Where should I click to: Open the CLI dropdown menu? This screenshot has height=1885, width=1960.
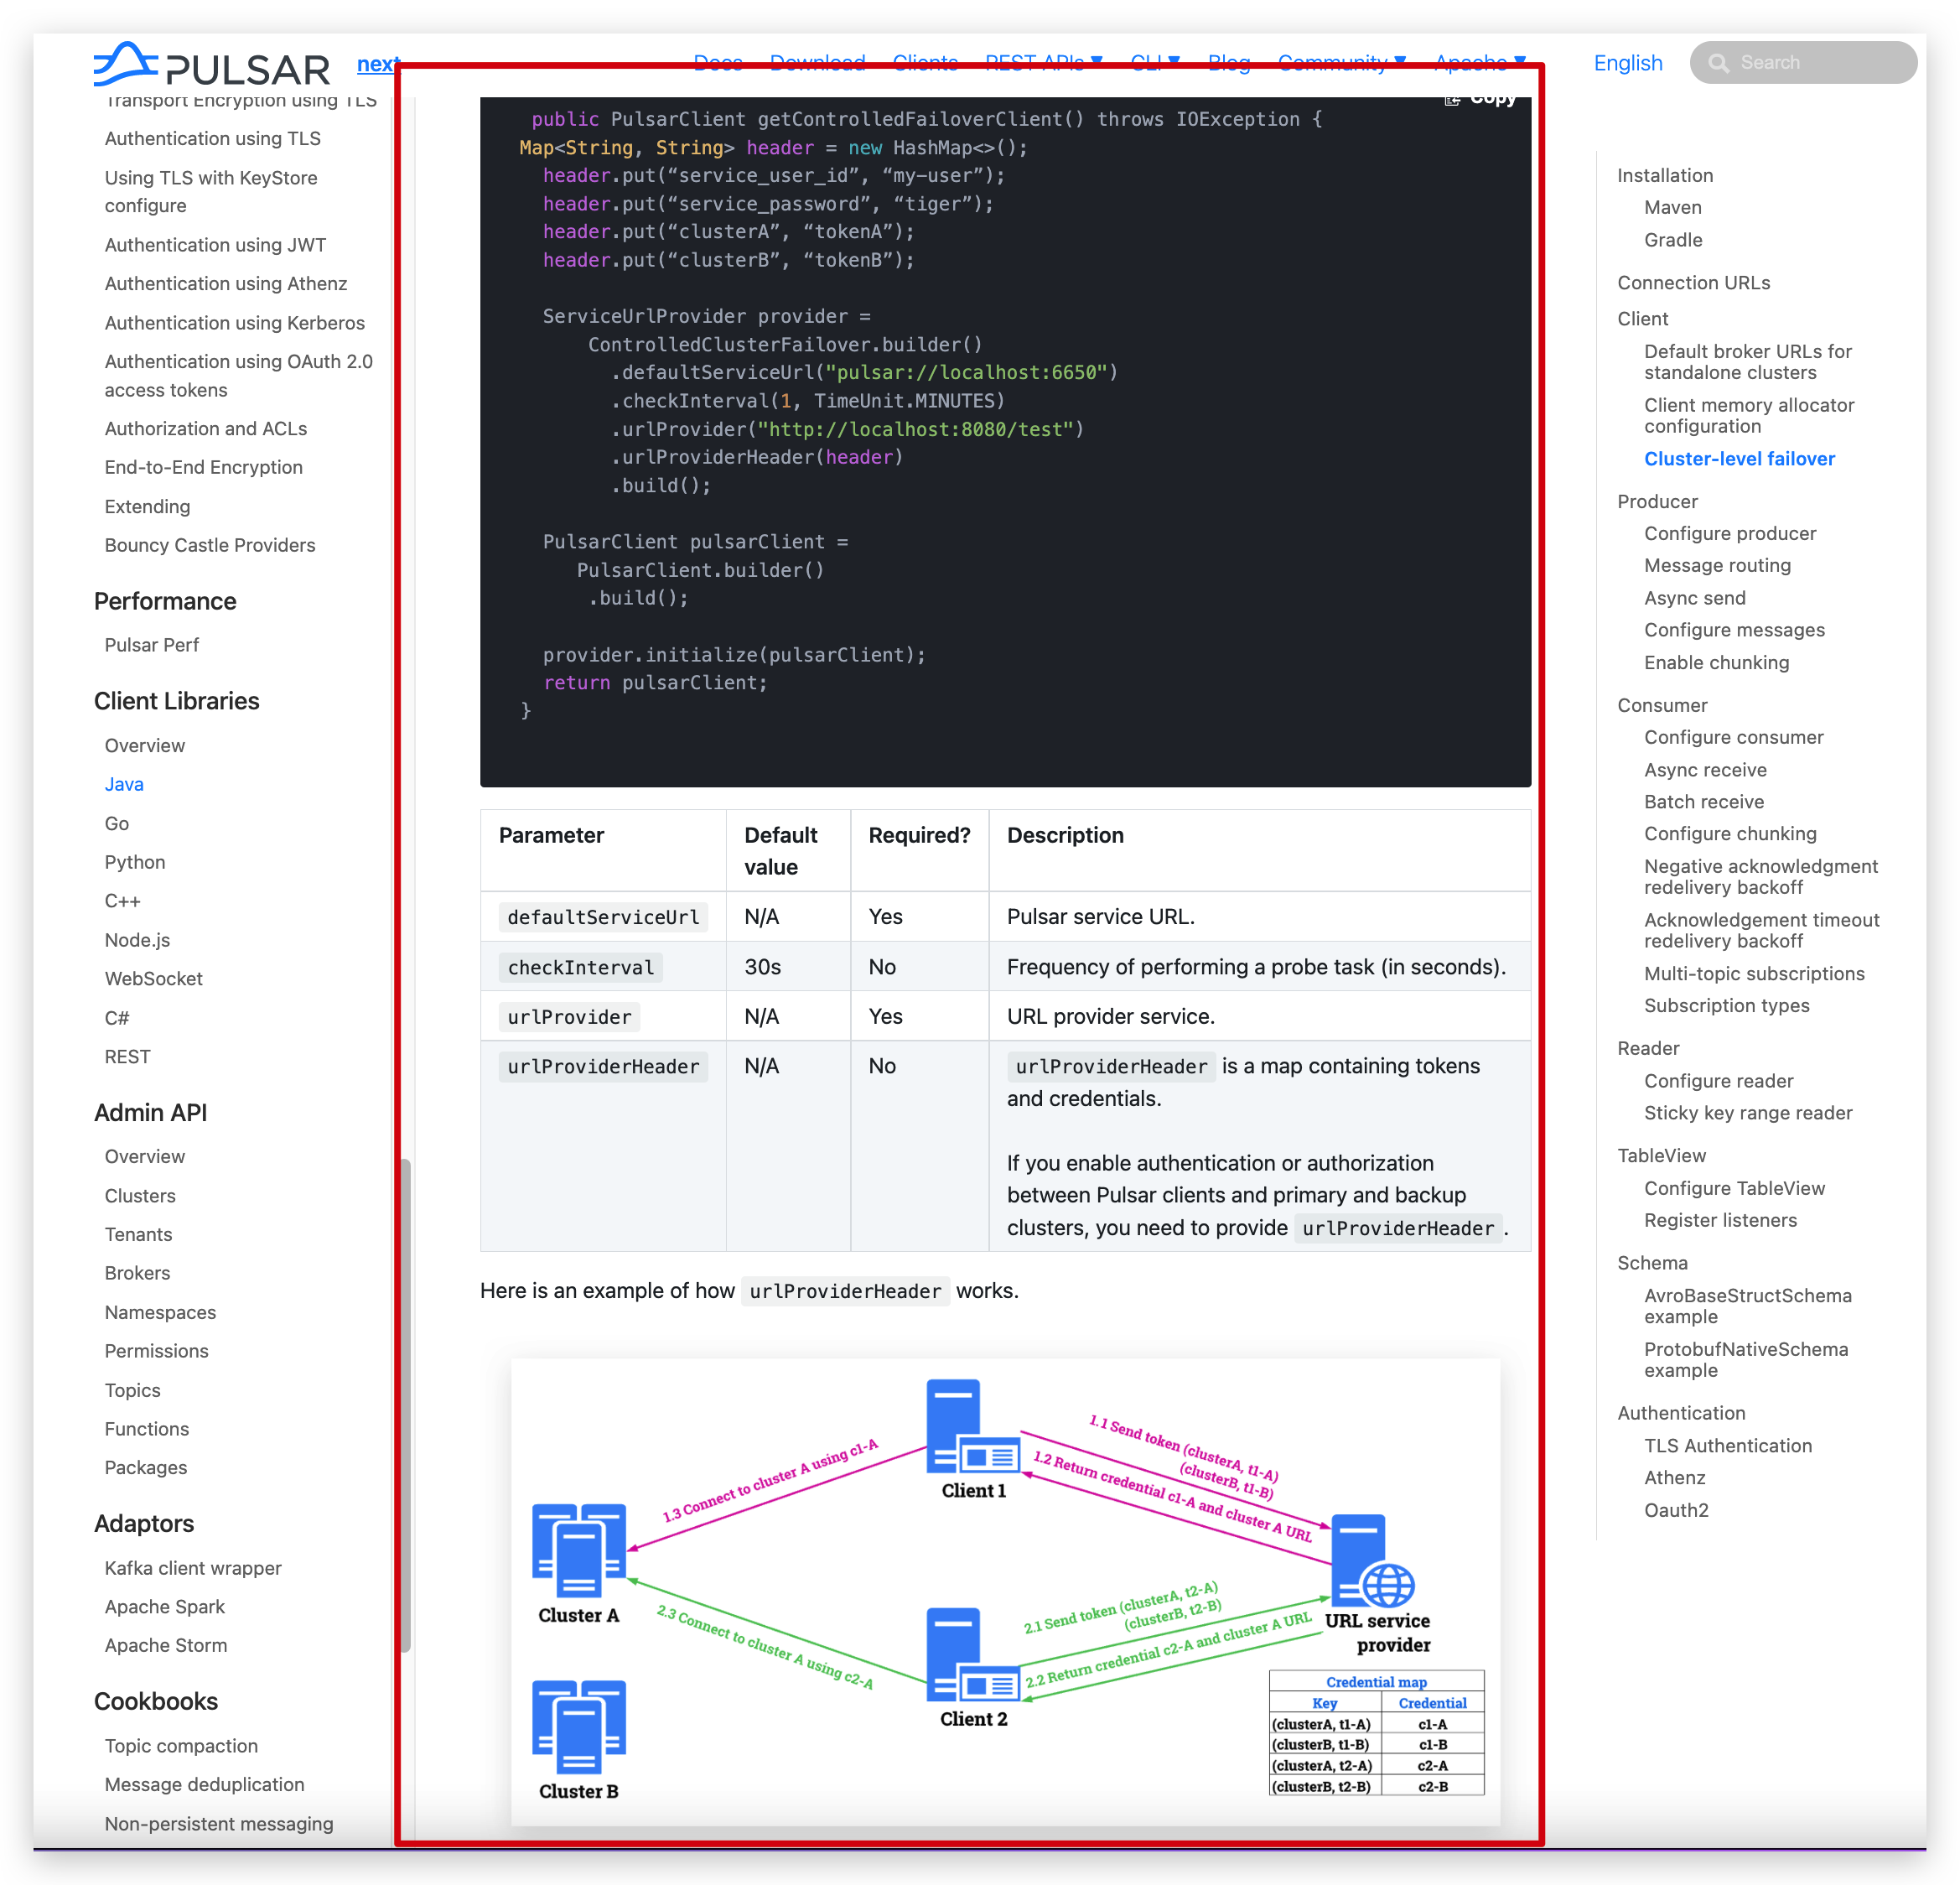pos(1154,63)
